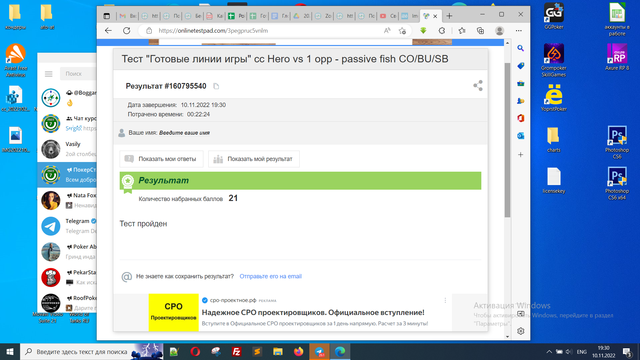The image size is (640, 360).
Task: Open the tab actions menu icon
Action: pyautogui.click(x=107, y=16)
